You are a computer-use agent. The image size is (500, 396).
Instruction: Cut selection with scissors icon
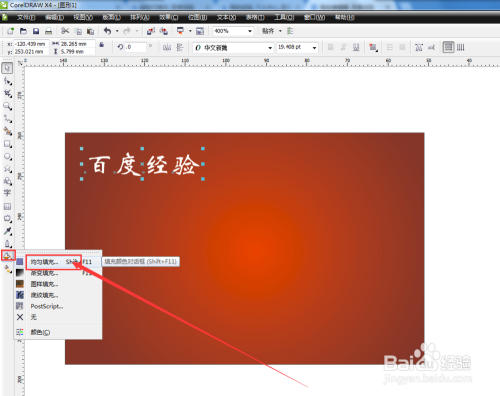coord(65,31)
